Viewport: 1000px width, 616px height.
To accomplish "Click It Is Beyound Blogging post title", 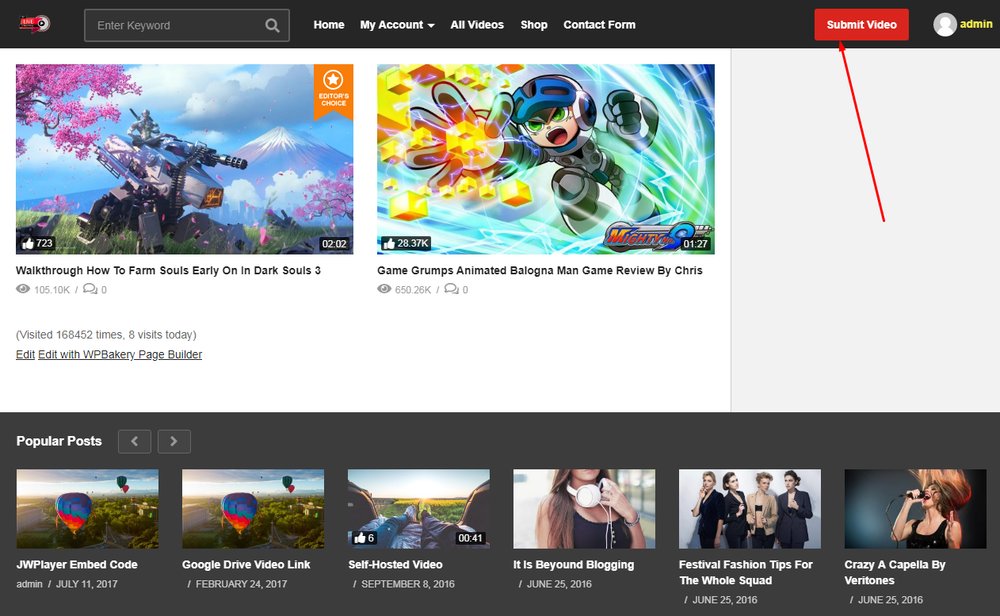I will pyautogui.click(x=574, y=564).
